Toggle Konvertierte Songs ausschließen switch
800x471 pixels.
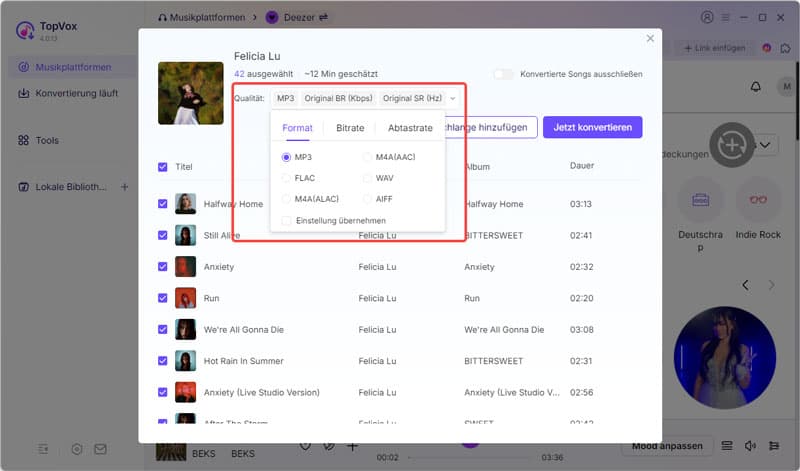[x=504, y=75]
